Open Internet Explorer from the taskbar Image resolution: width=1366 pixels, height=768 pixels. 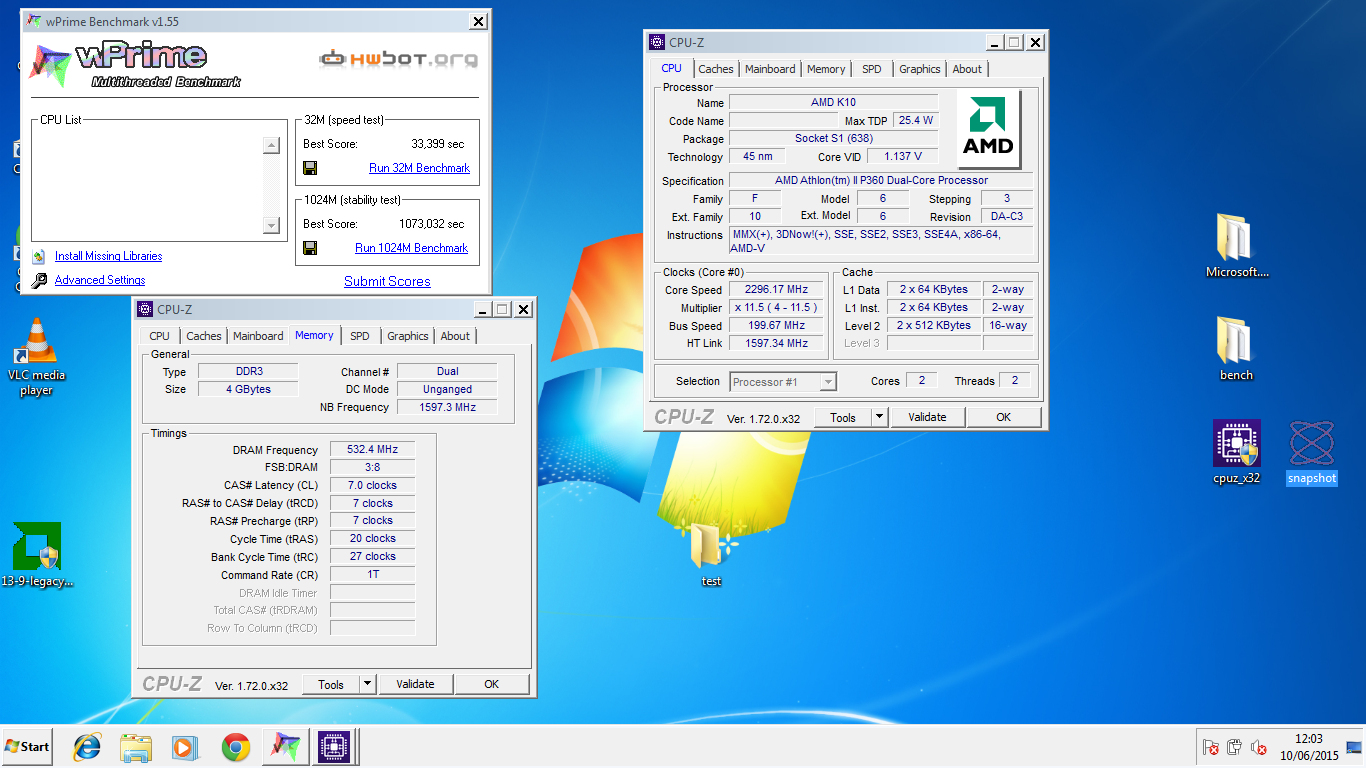[88, 747]
